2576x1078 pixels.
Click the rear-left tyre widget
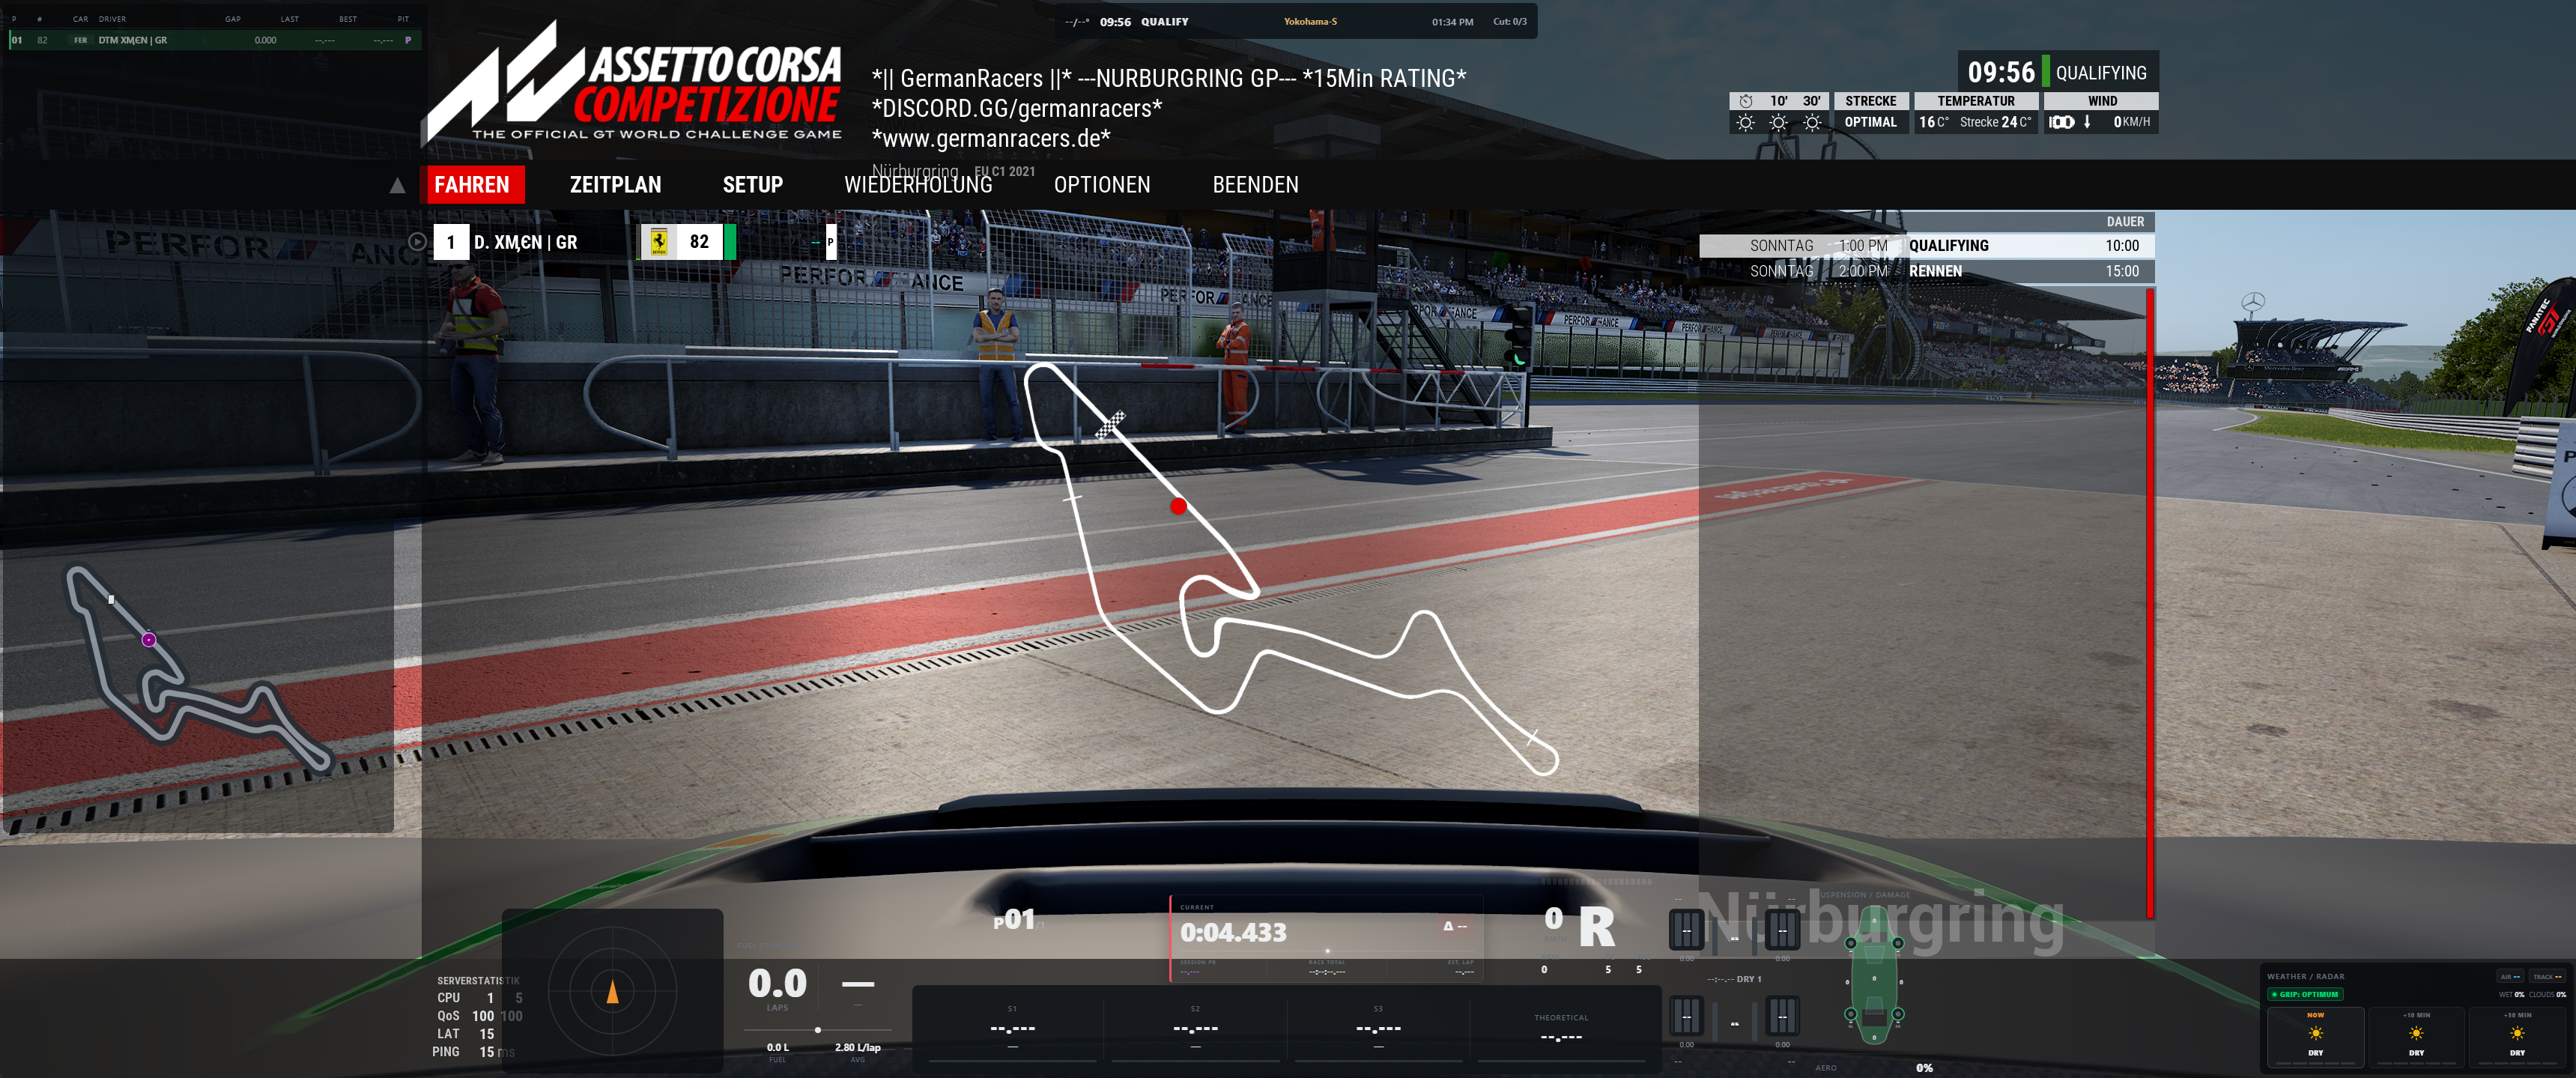tap(1686, 1017)
